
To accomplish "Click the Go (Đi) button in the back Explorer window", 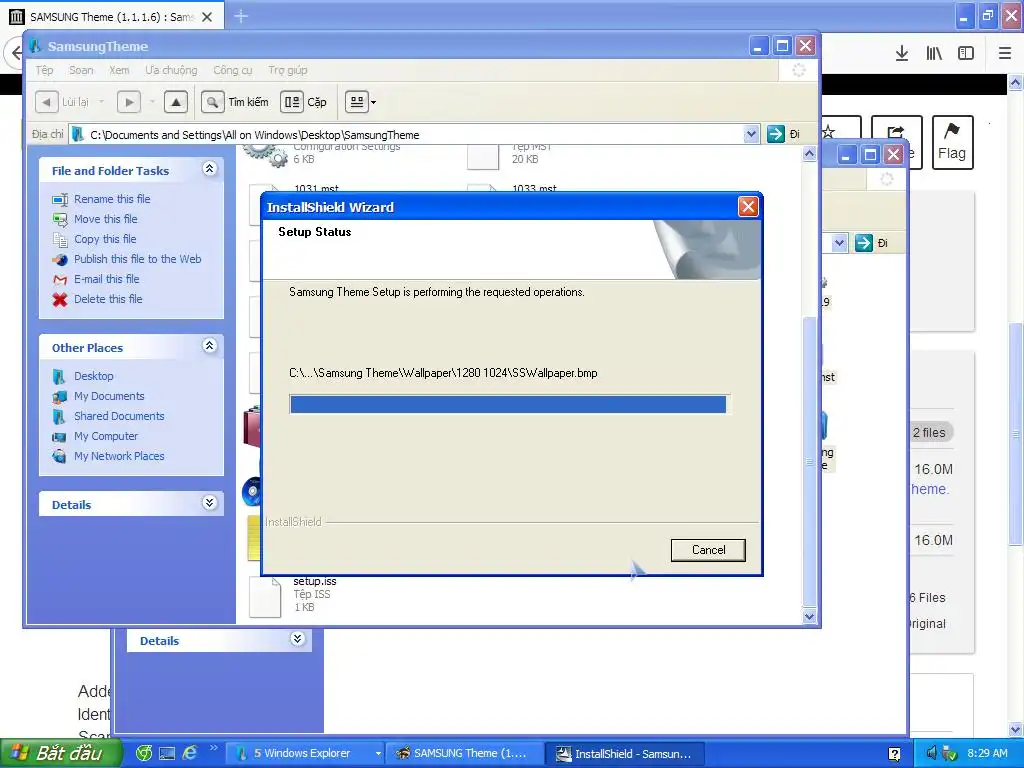I will point(872,243).
